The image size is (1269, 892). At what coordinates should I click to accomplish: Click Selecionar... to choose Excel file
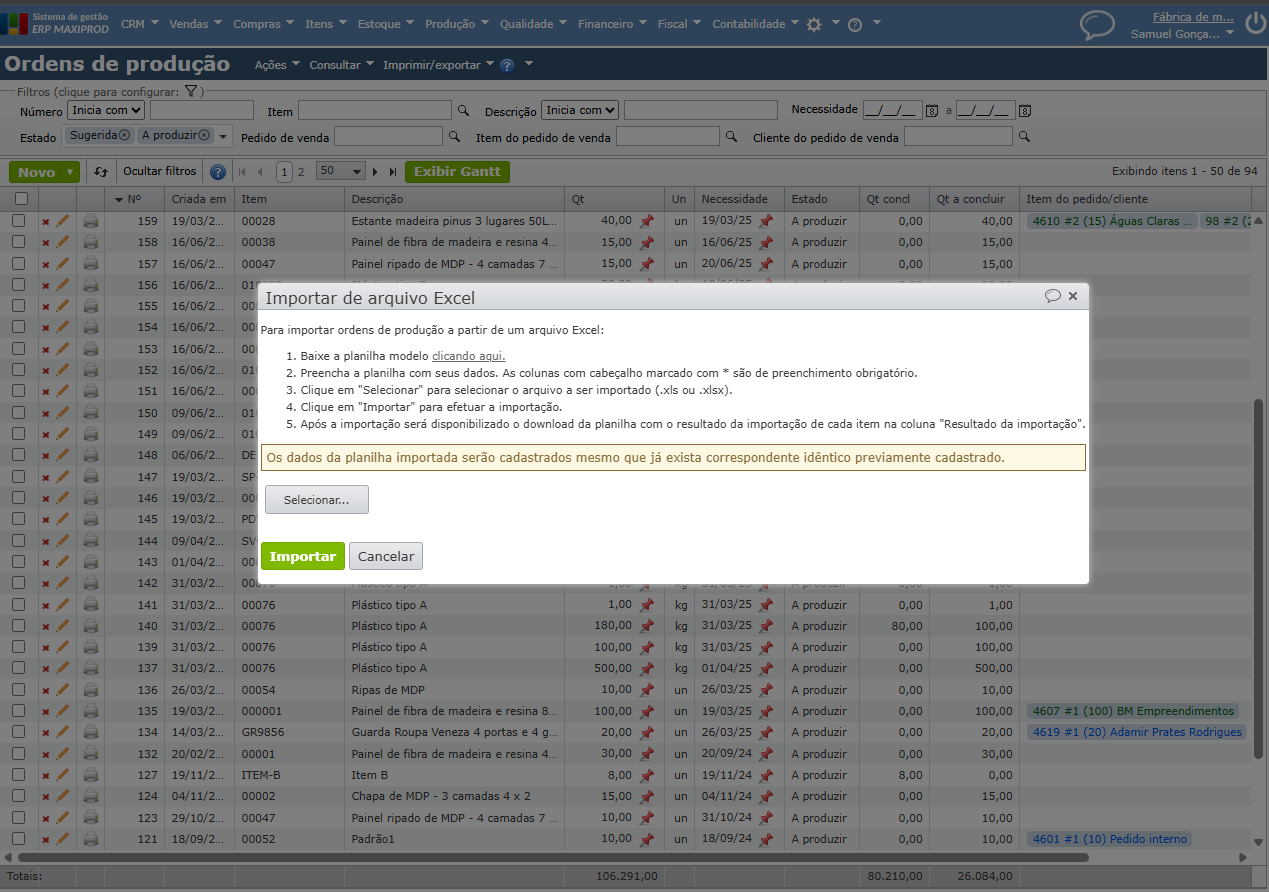317,500
